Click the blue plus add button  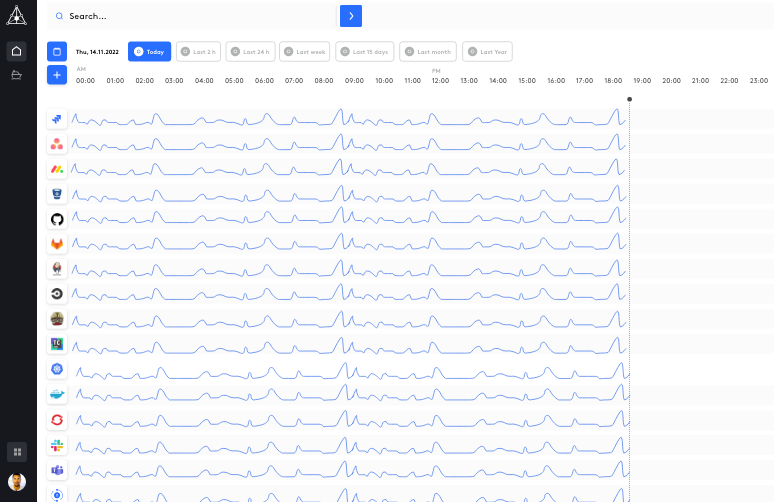pyautogui.click(x=57, y=75)
